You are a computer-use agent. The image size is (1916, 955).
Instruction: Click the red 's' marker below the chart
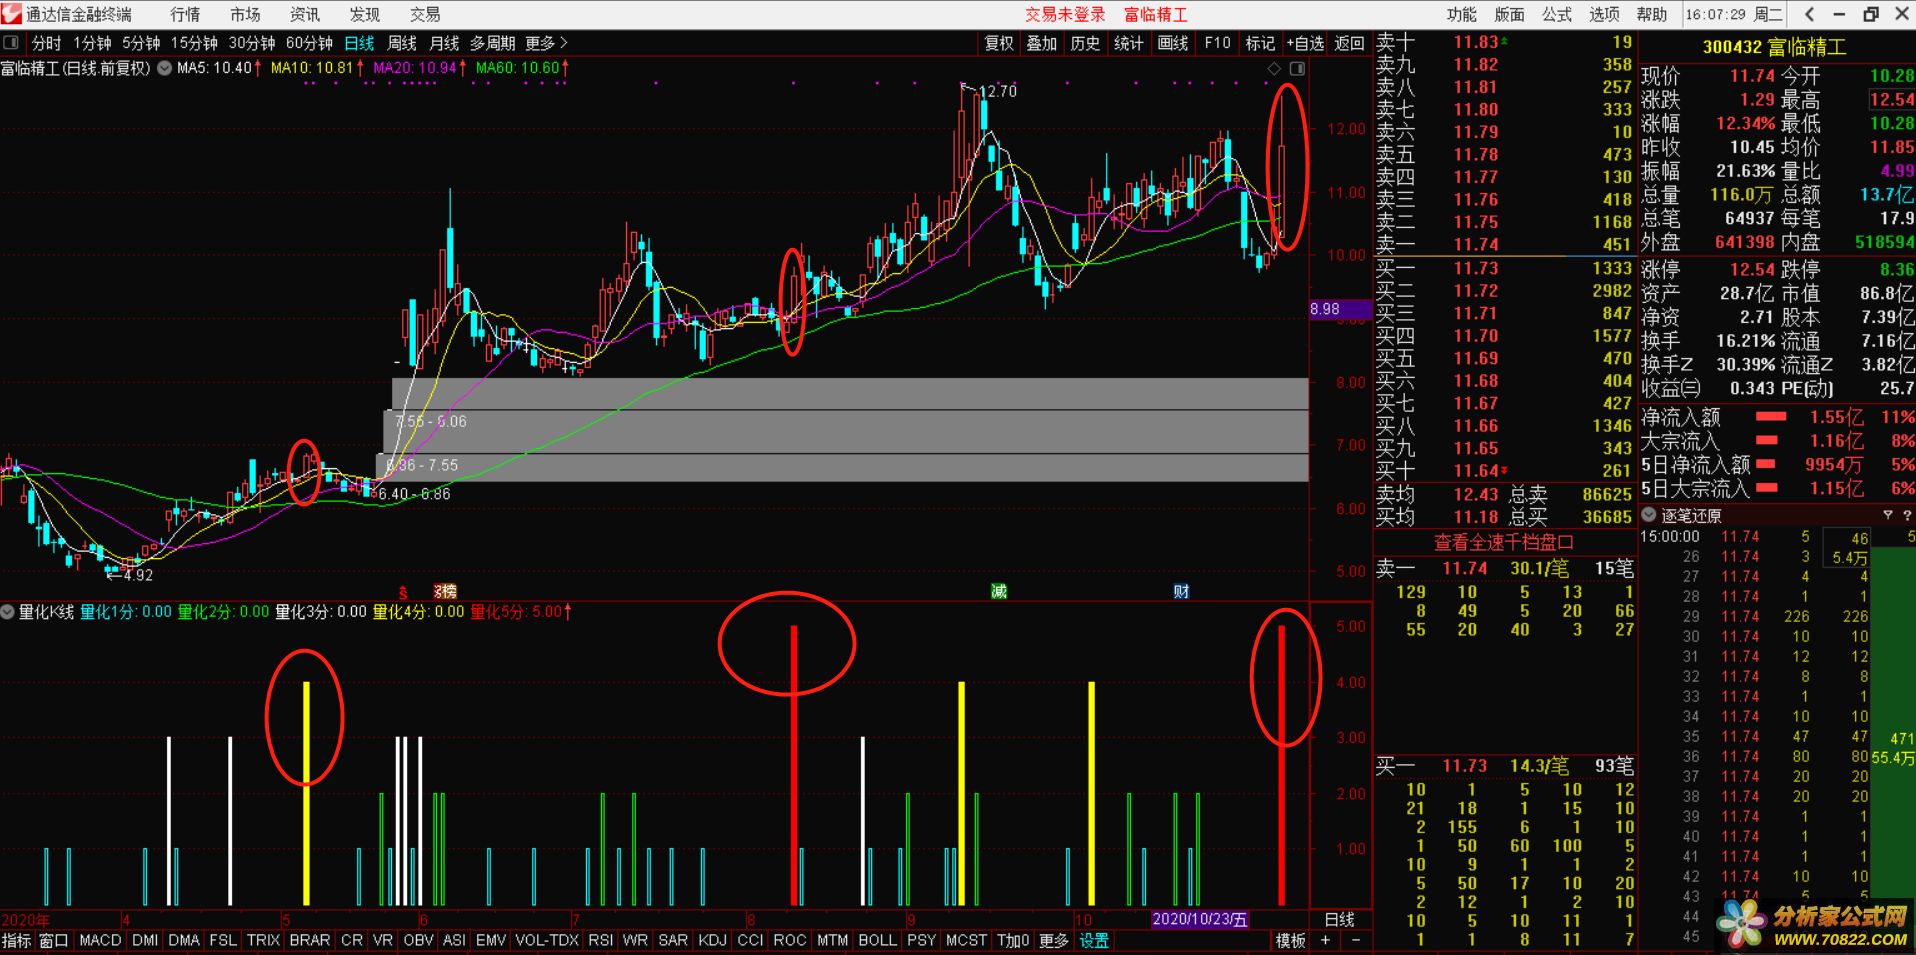click(404, 591)
